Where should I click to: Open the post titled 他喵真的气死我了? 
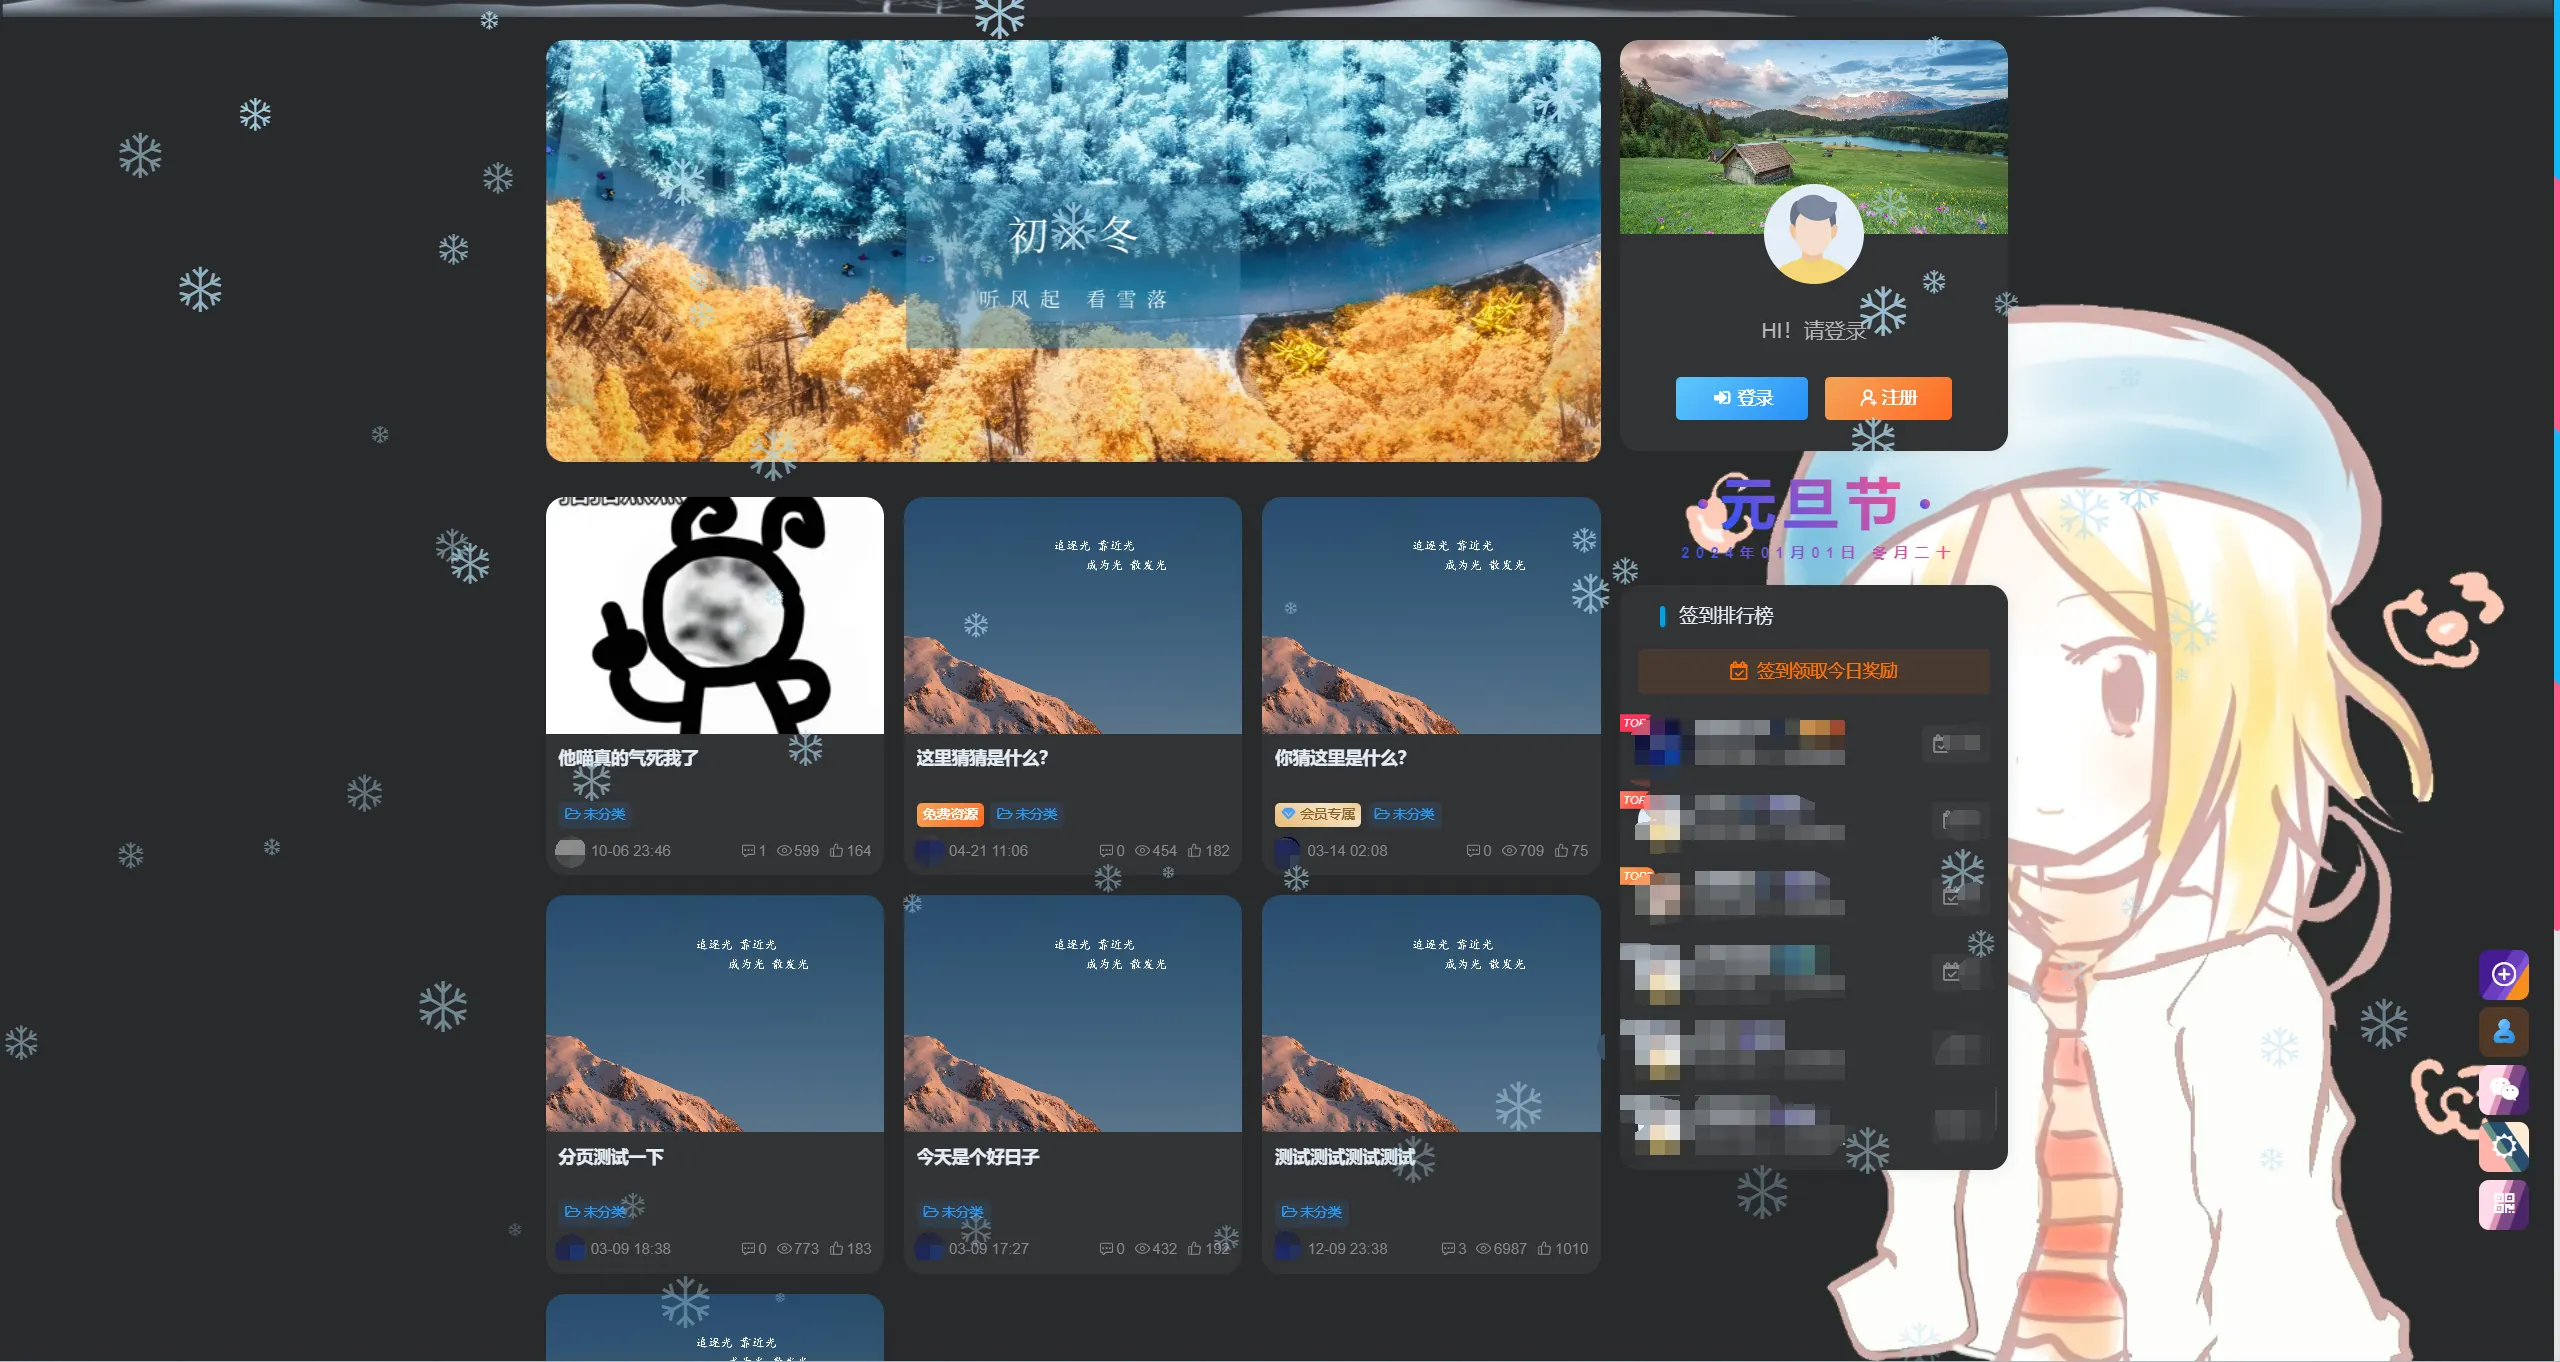[x=628, y=758]
